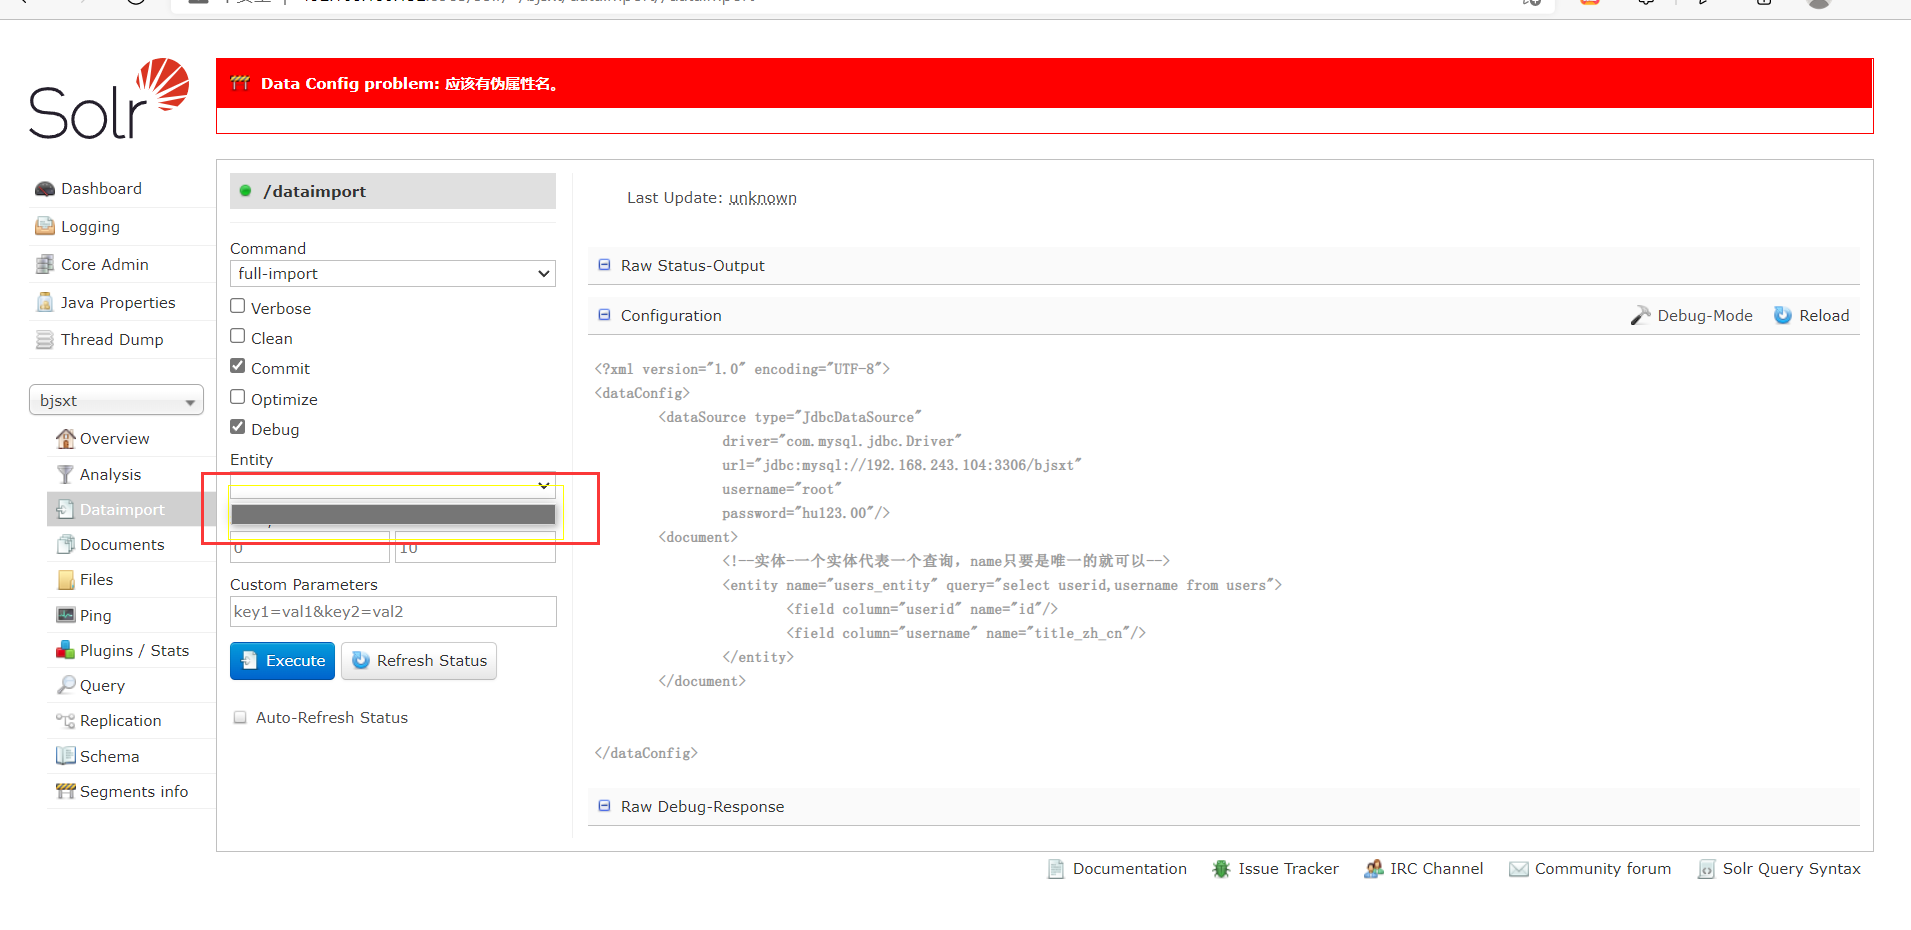
Task: Open Logging in the main menu
Action: click(90, 227)
